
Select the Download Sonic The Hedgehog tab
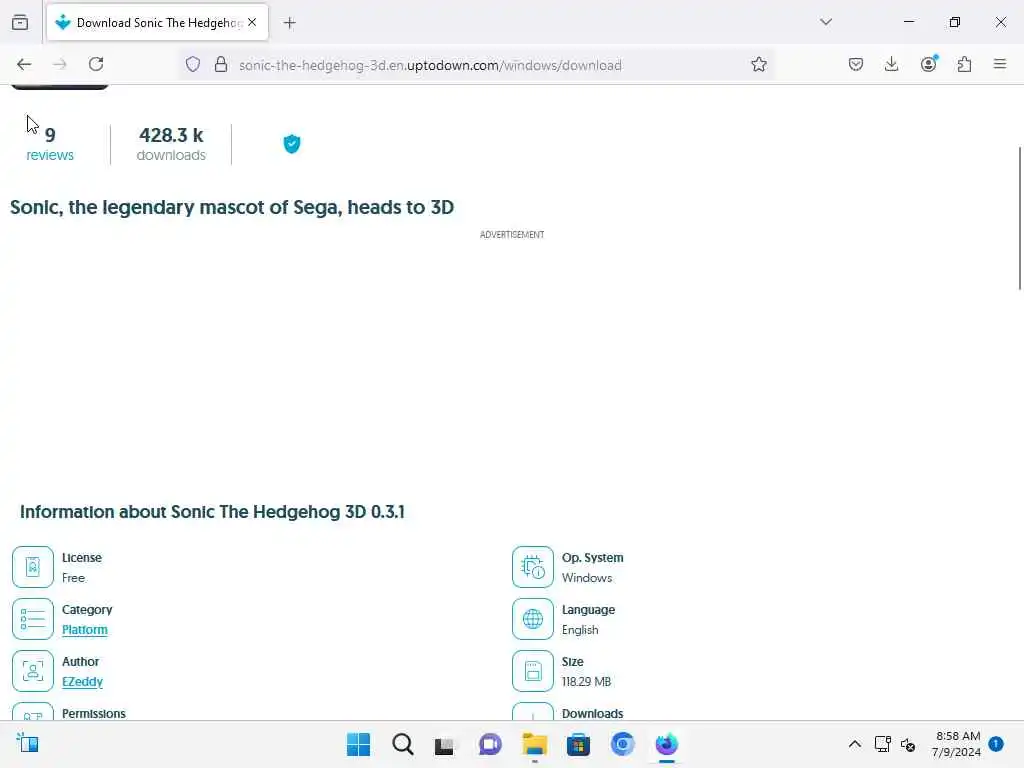click(157, 22)
